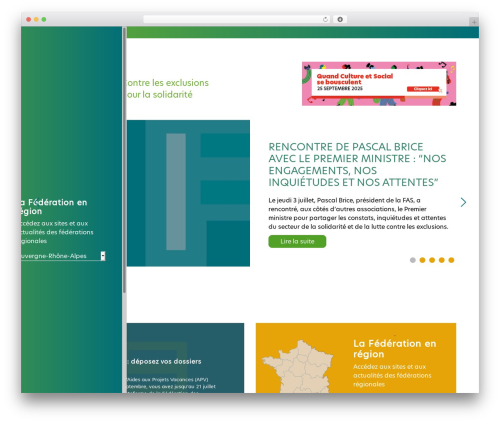500x423 pixels.
Task: Click 'La Fédération en région' heading in green sidebar
Action: 54,207
